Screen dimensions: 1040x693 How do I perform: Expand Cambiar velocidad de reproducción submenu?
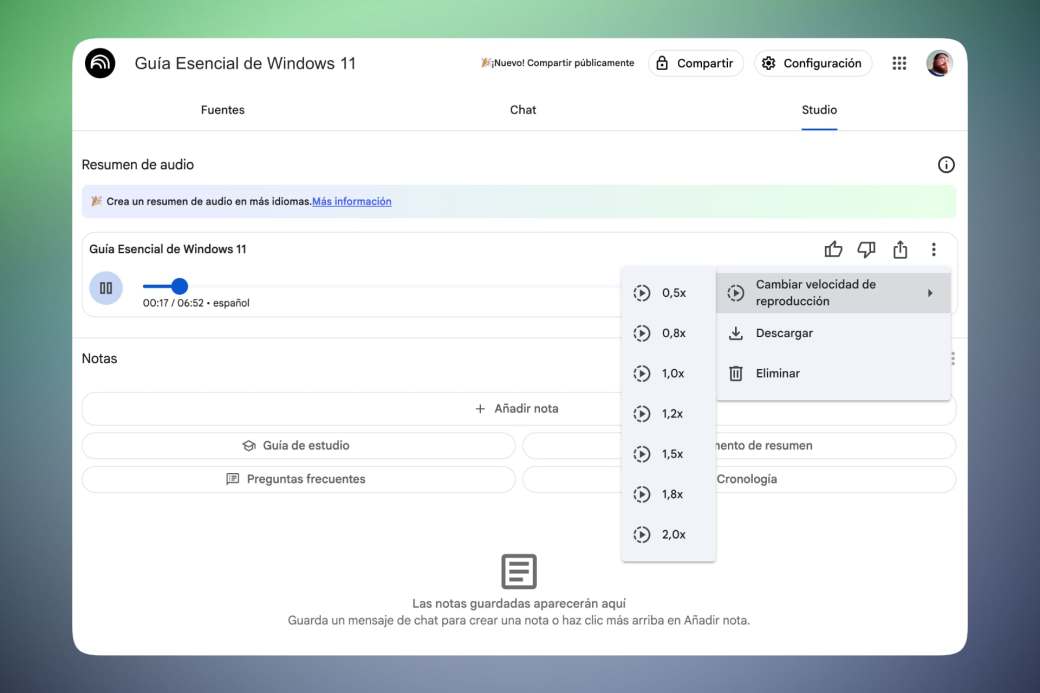833,292
